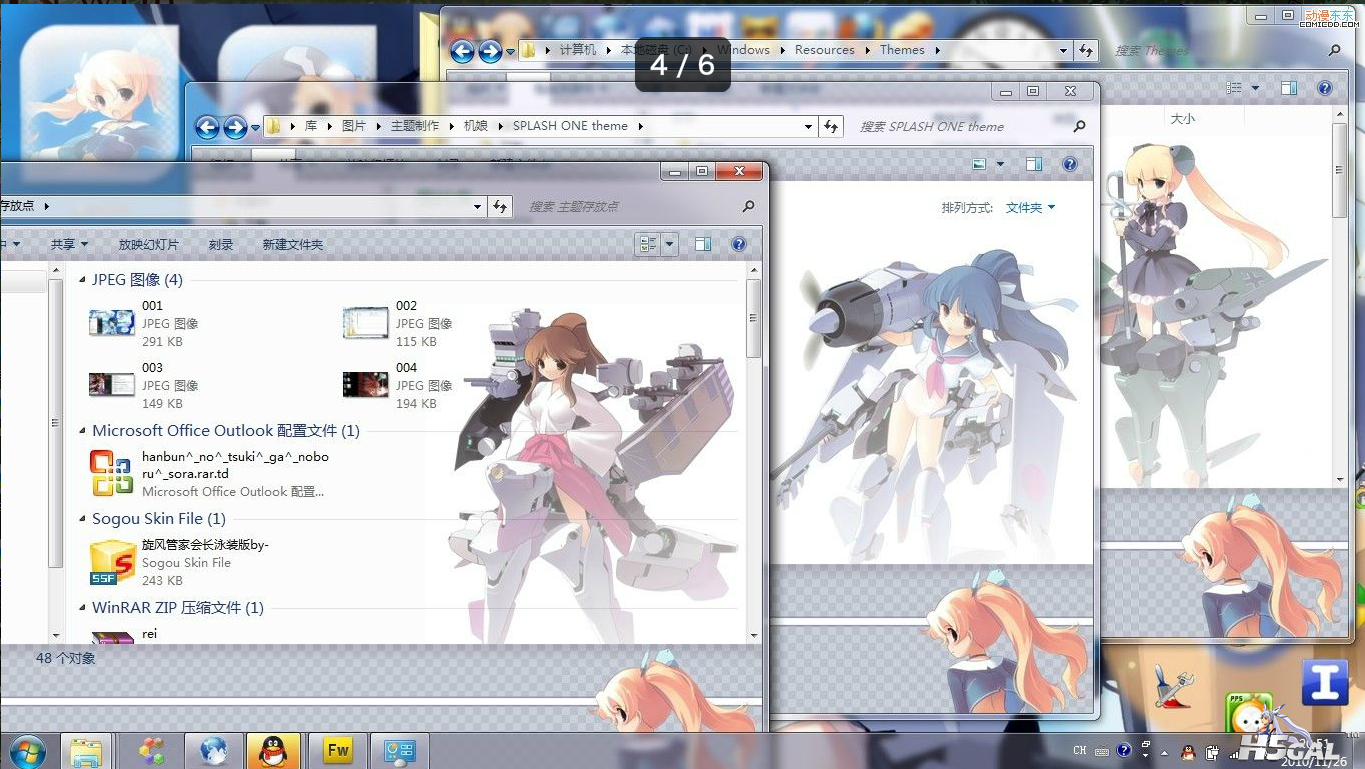Collapse Microsoft Office Outlook 配置文件 group
Viewport: 1365px width, 769px height.
point(83,431)
